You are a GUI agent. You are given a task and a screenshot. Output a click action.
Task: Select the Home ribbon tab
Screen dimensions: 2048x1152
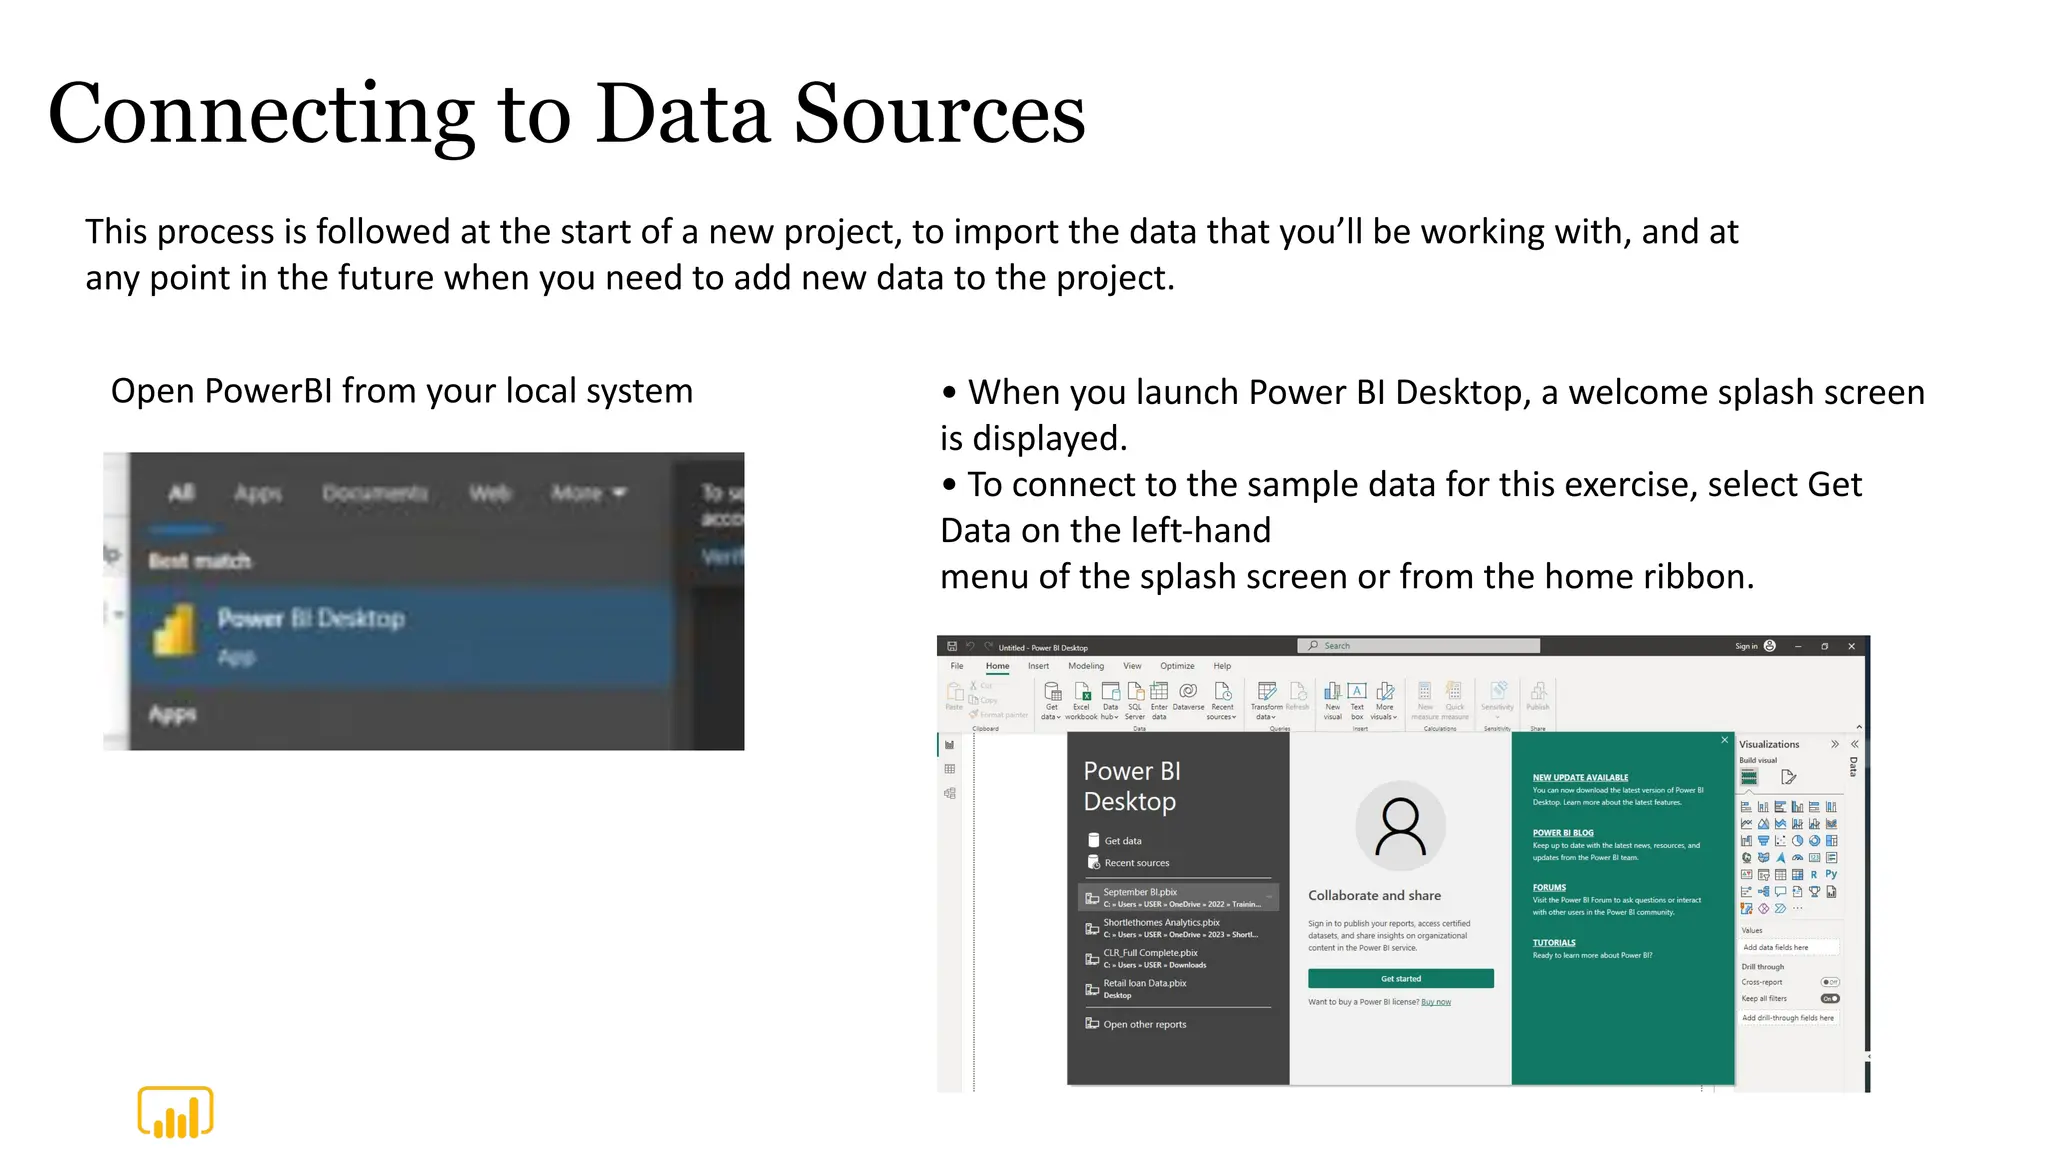(997, 666)
